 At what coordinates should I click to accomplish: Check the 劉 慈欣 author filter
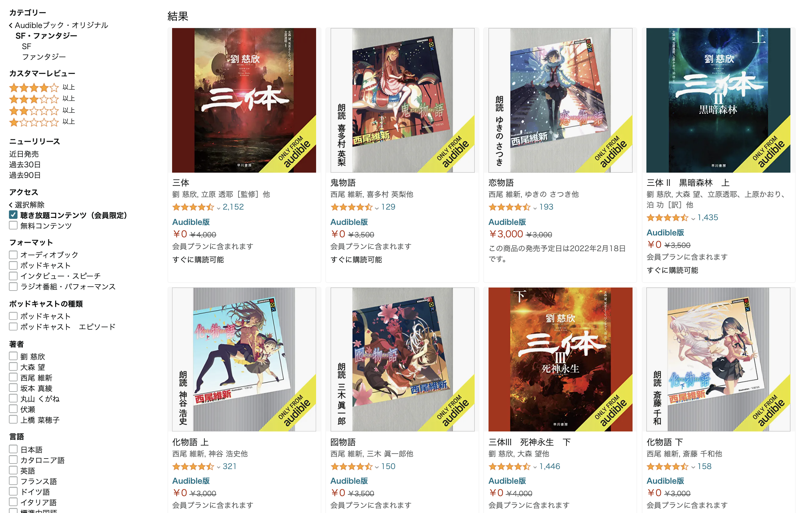13,356
